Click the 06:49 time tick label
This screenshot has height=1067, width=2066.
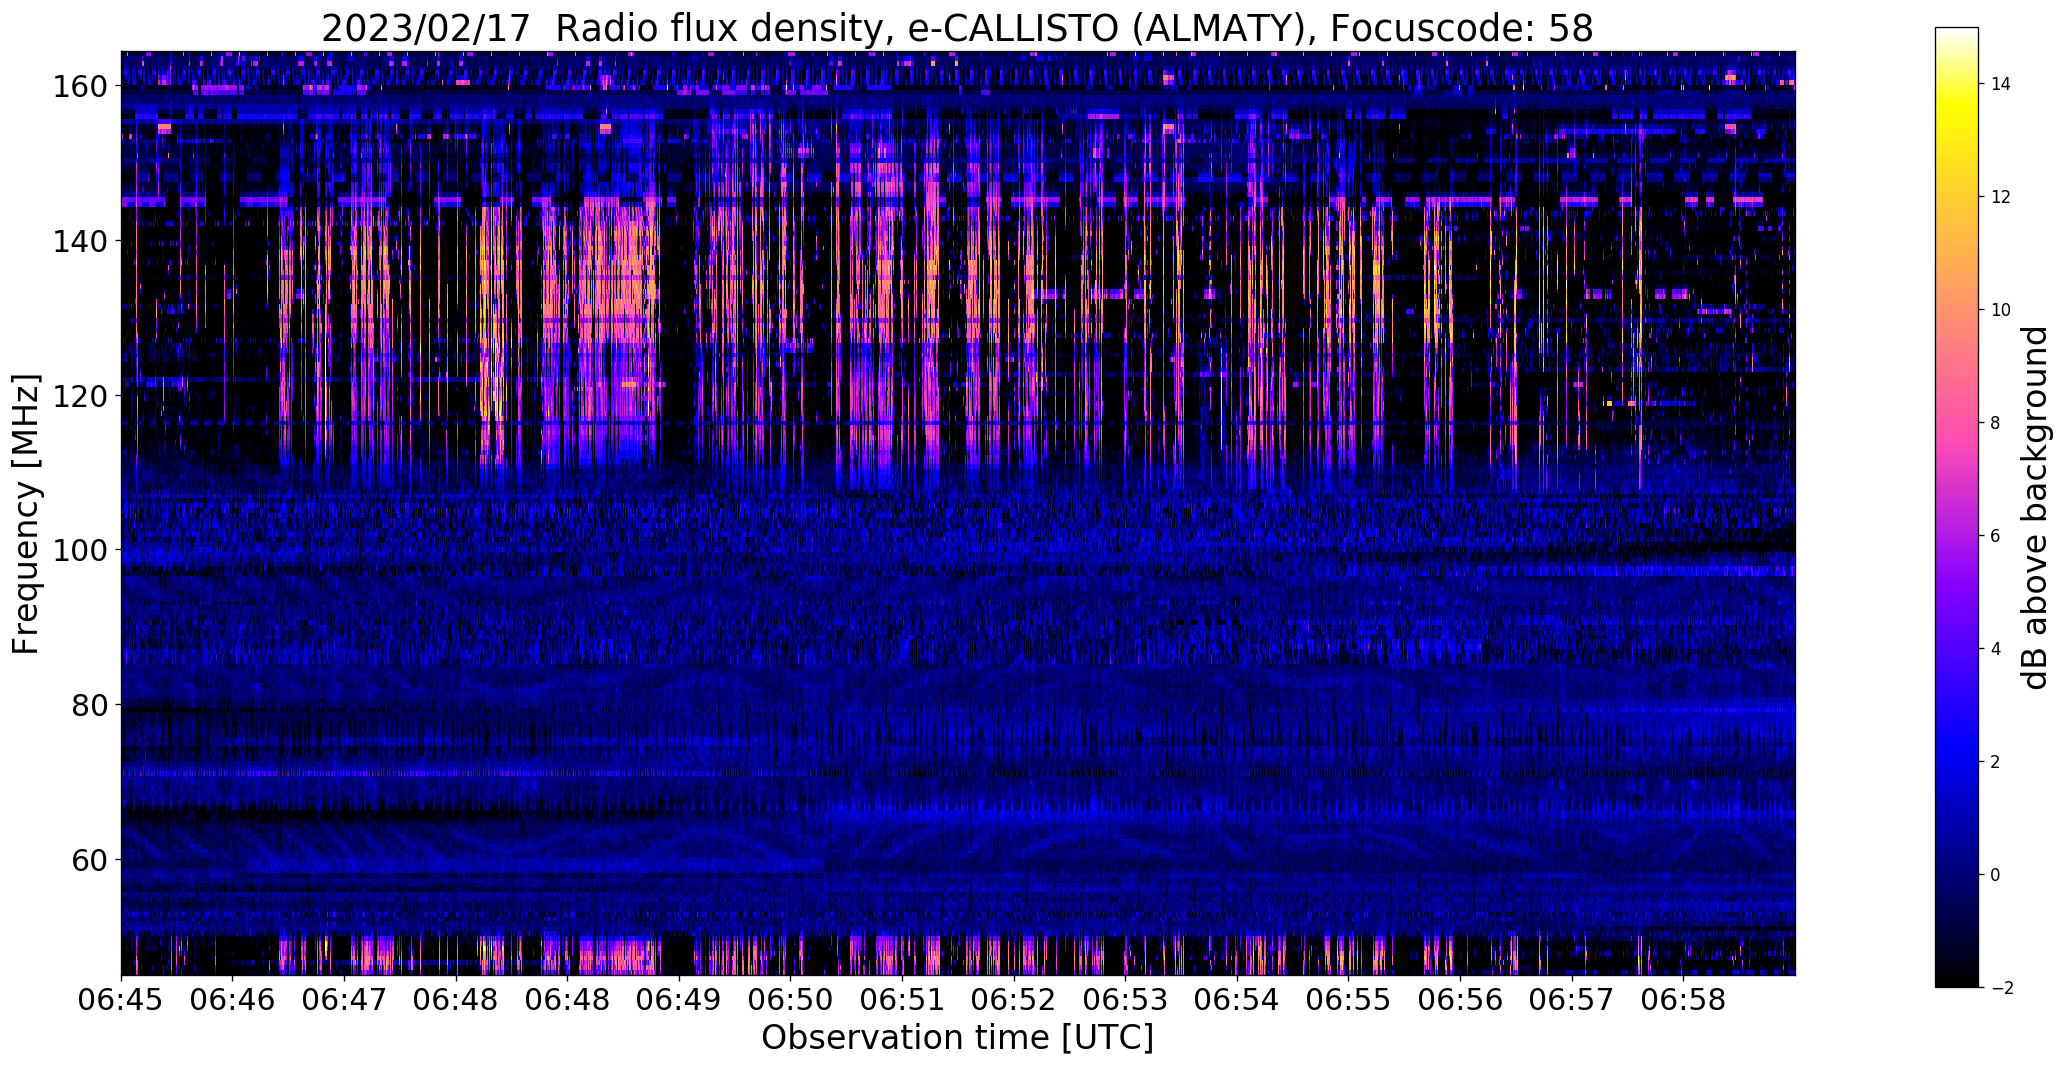pyautogui.click(x=679, y=1000)
